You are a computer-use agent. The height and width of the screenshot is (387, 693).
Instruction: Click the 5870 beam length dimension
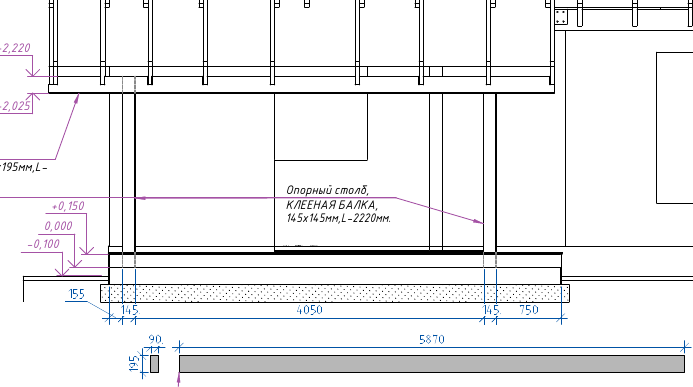431,339
